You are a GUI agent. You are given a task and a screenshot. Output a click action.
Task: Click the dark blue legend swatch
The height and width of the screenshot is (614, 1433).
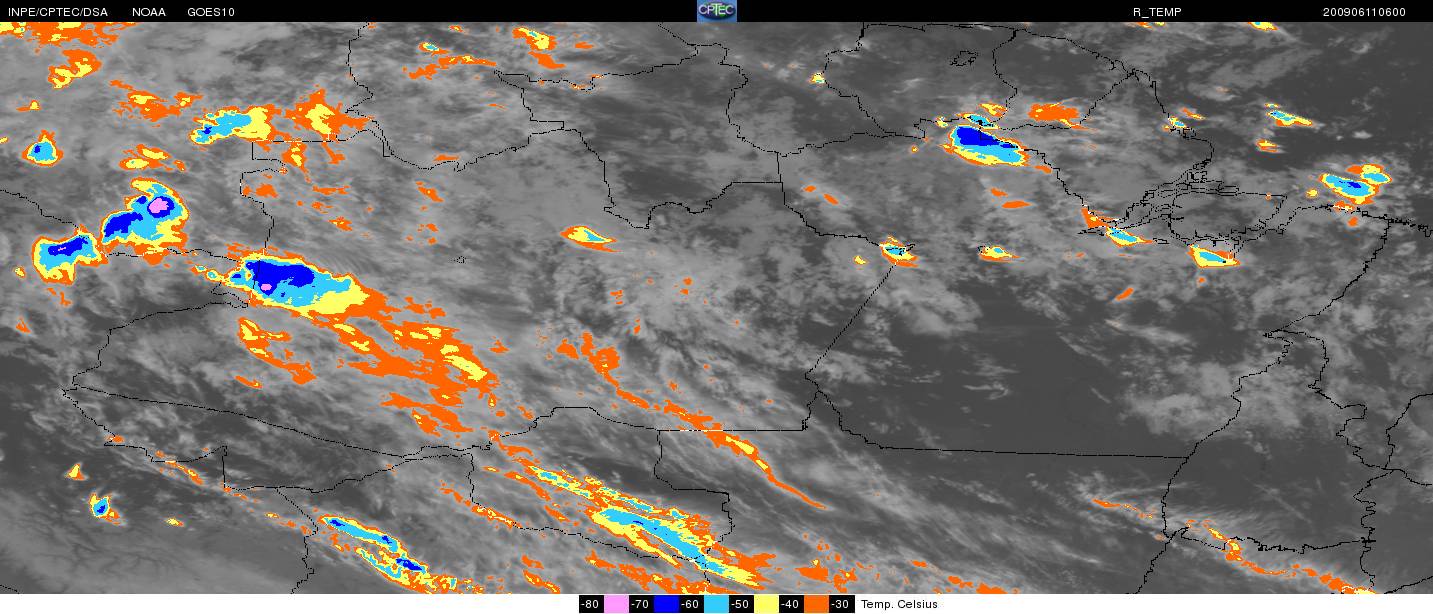tap(666, 604)
